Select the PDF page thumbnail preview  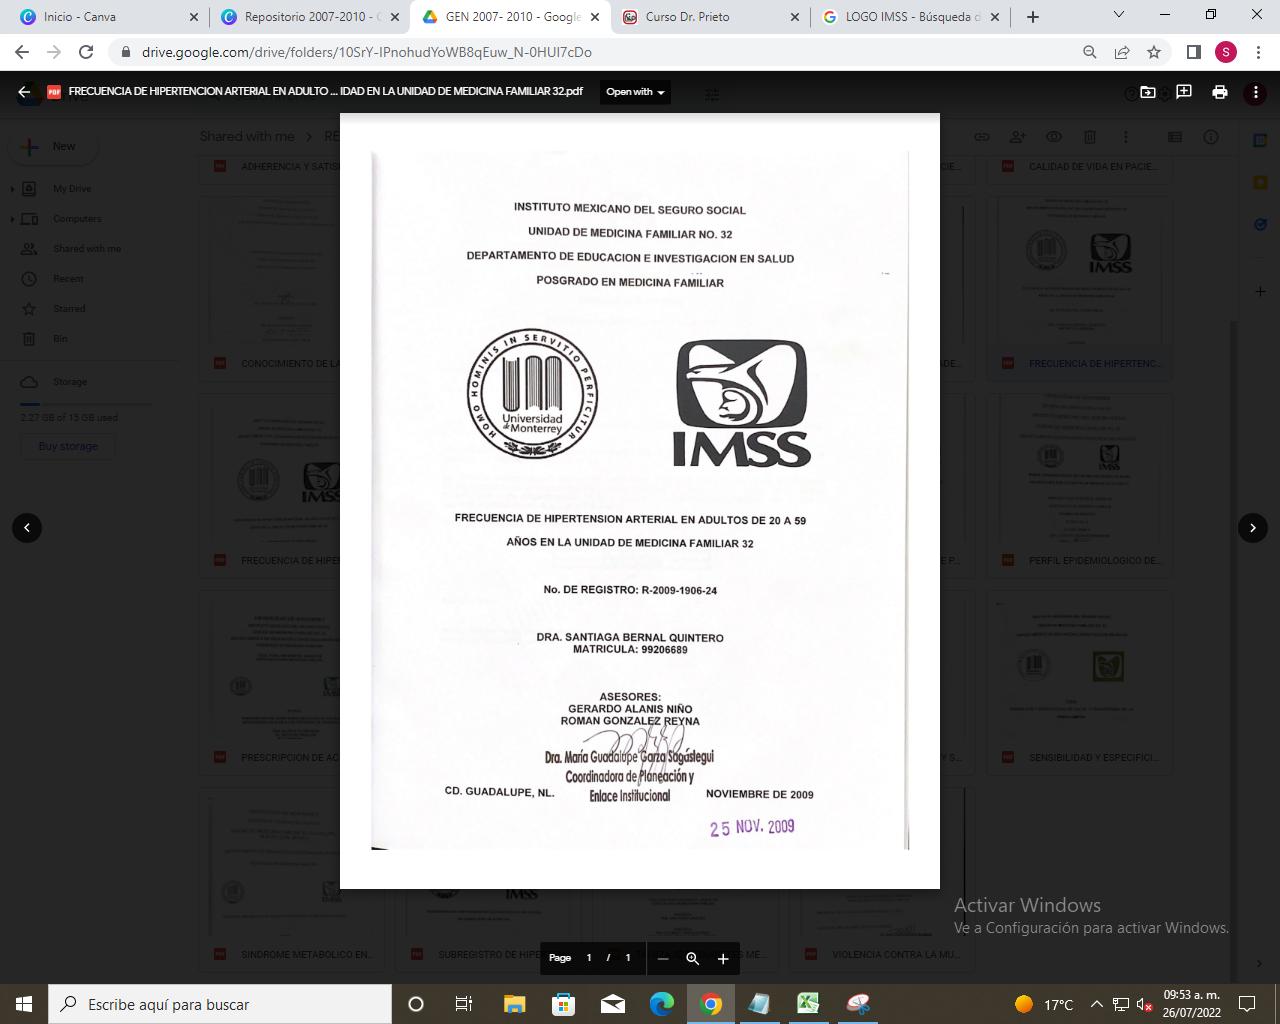640,500
